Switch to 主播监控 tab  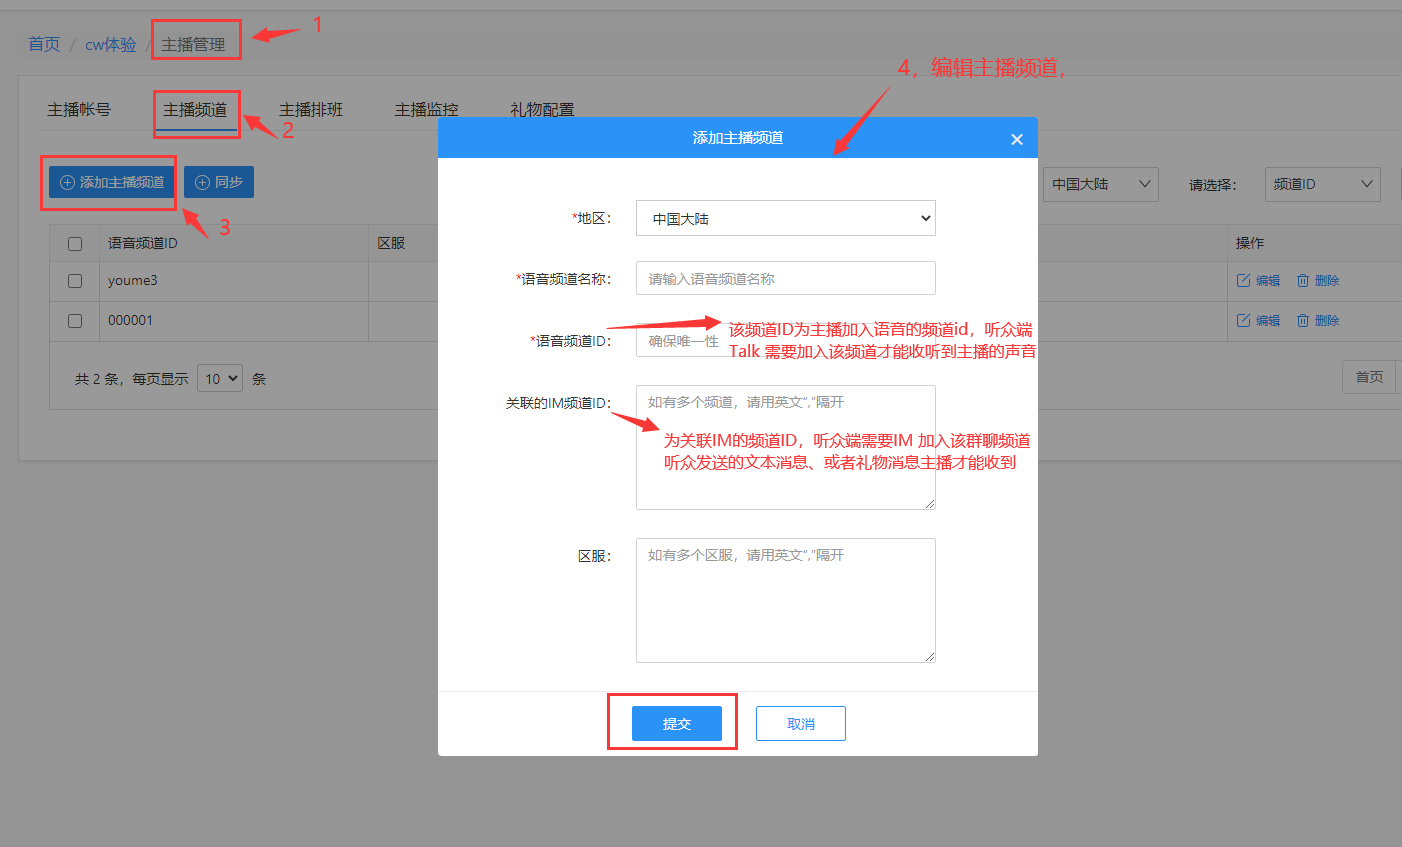[427, 110]
